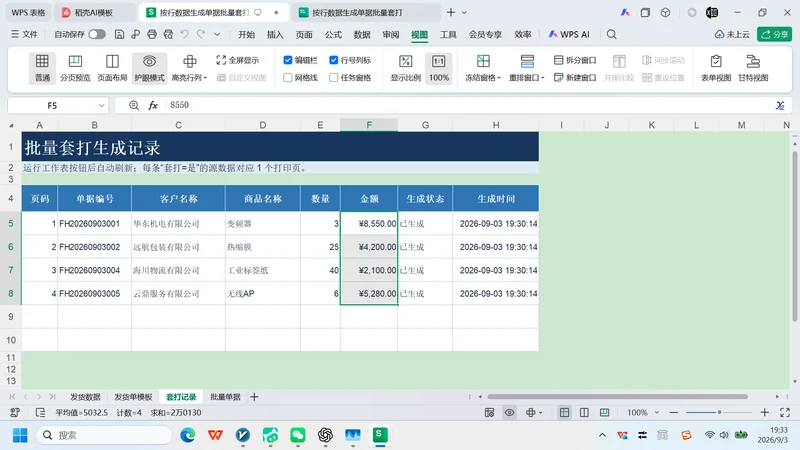Open the File (文件) menu
The image size is (800, 450).
point(24,34)
